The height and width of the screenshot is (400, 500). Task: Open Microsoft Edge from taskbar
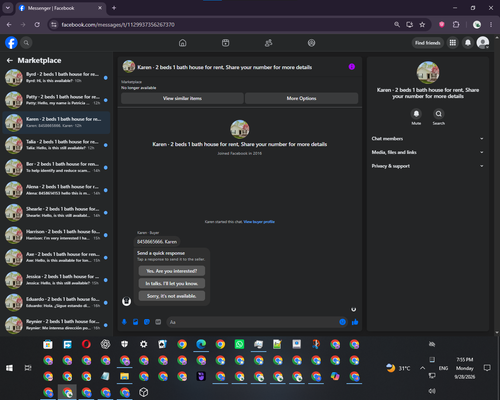201,344
